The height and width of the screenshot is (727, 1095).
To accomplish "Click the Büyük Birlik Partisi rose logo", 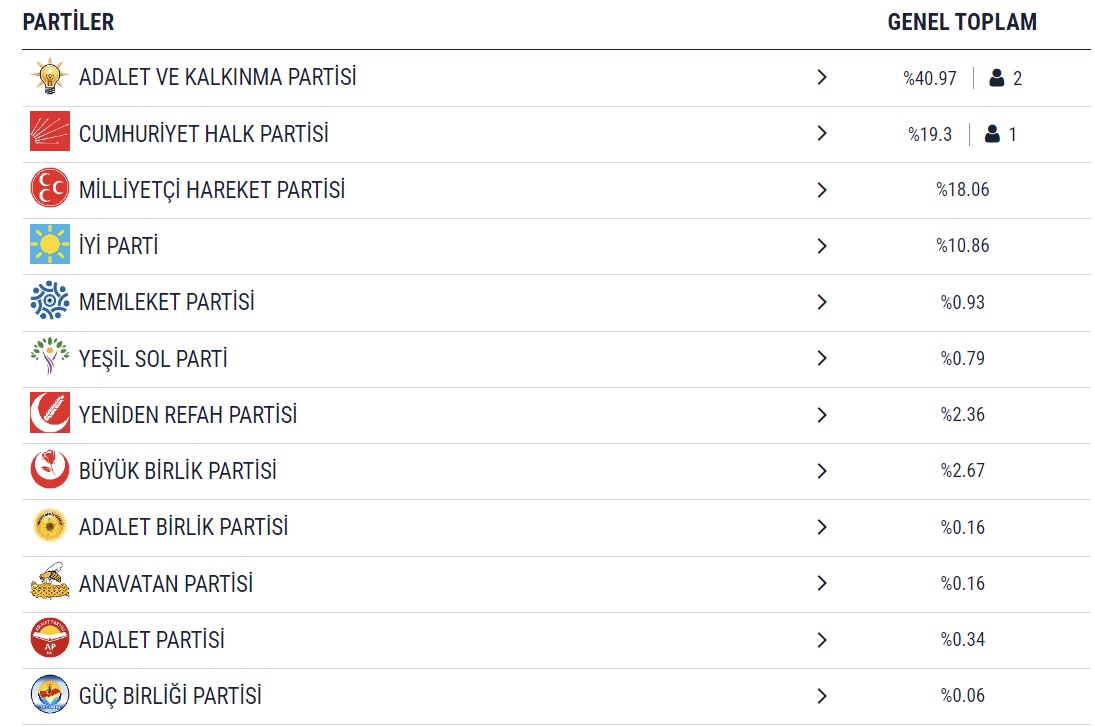I will pos(49,470).
